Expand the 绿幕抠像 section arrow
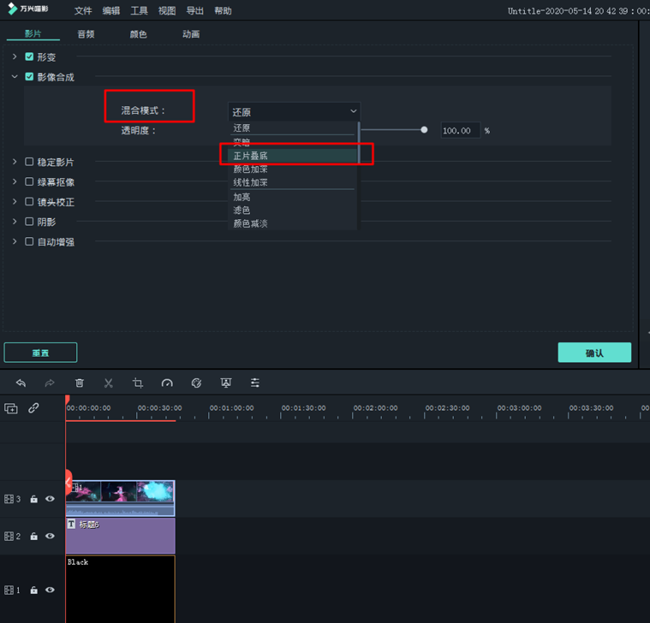650x623 pixels. click(15, 181)
